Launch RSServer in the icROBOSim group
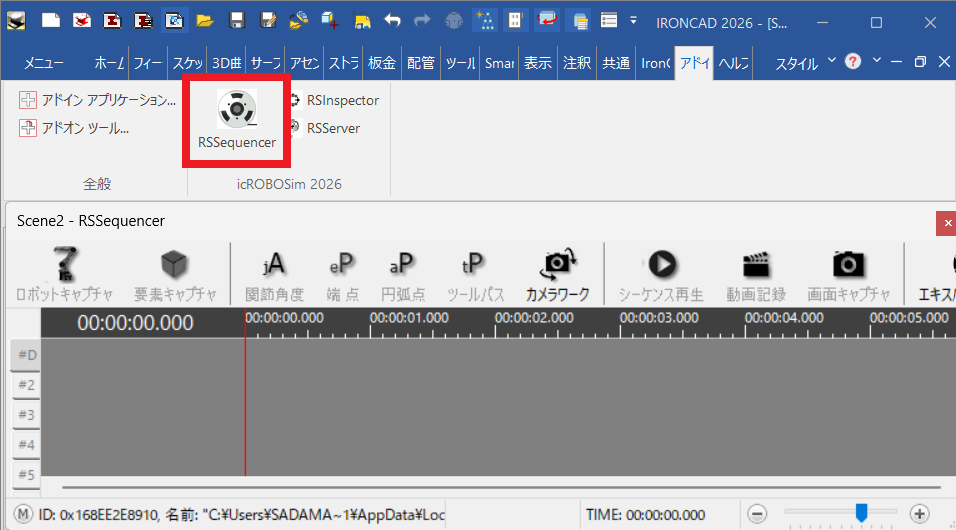 (x=325, y=128)
